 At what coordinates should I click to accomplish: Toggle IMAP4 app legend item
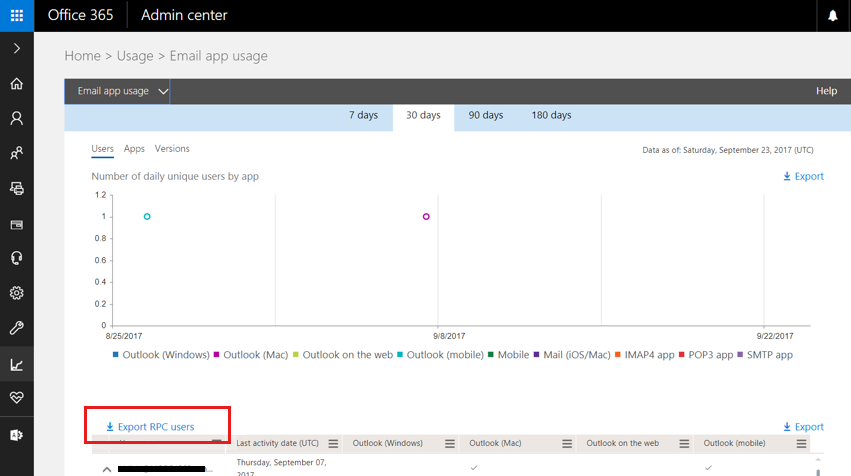click(645, 355)
